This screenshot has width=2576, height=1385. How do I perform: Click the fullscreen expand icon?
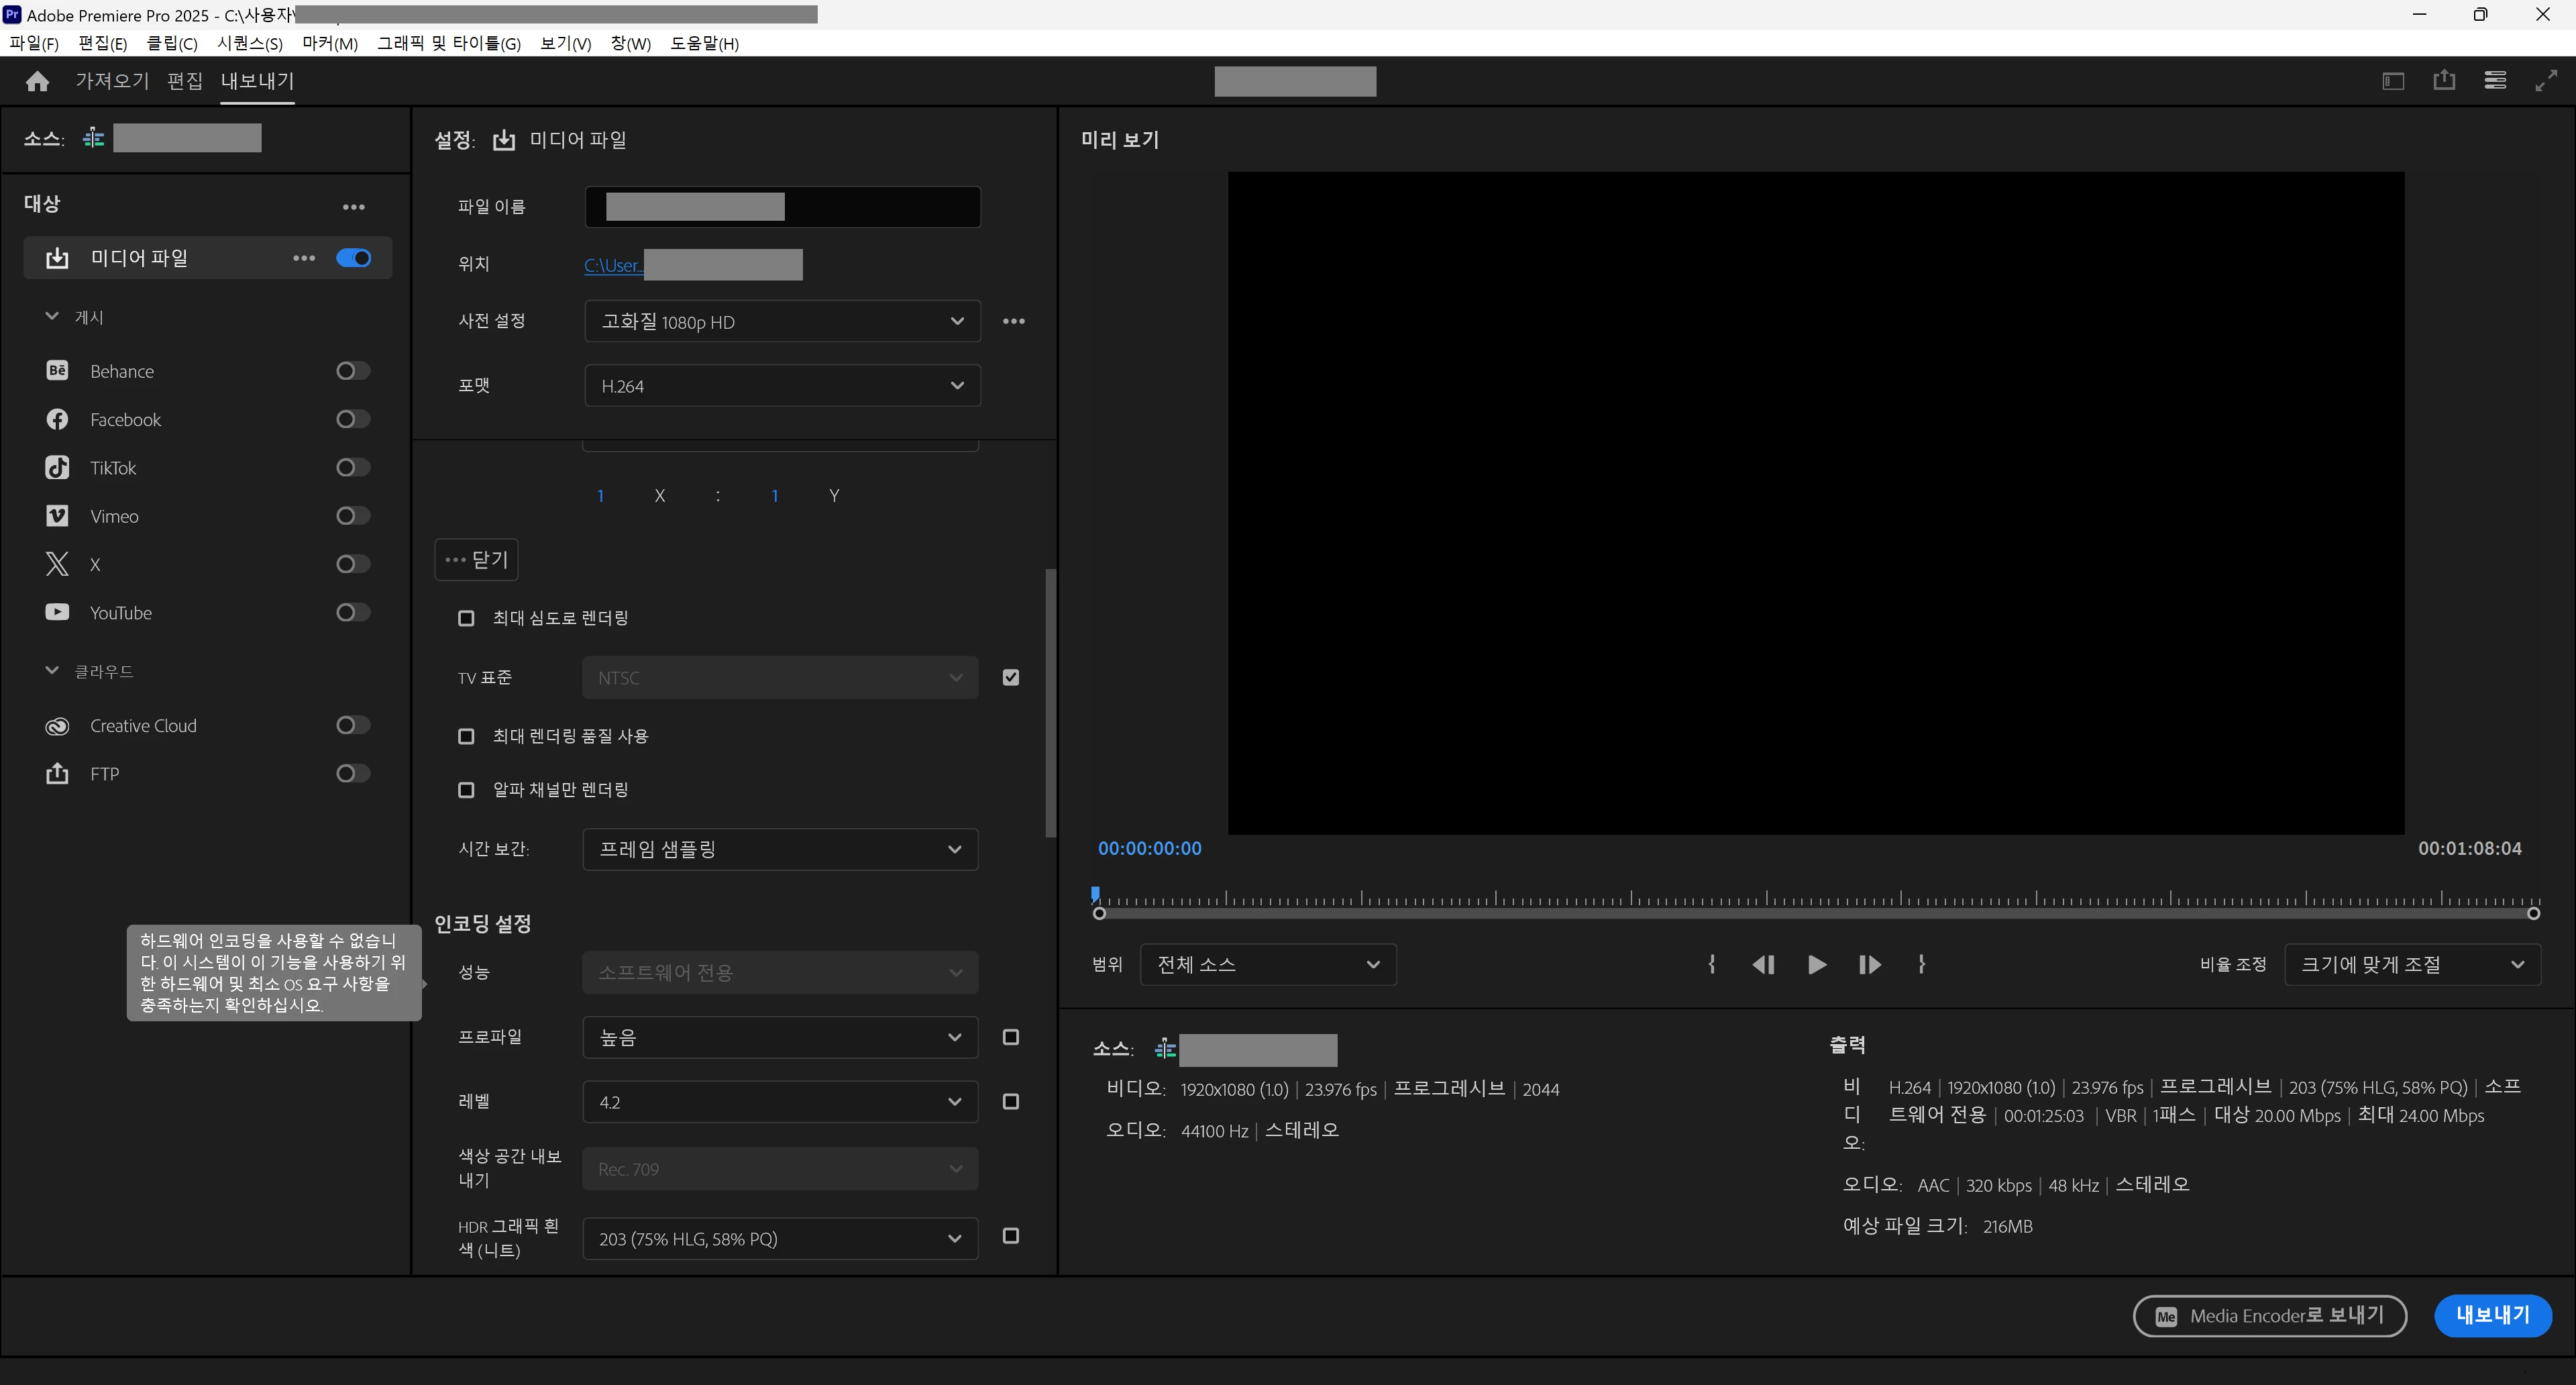coord(2546,81)
